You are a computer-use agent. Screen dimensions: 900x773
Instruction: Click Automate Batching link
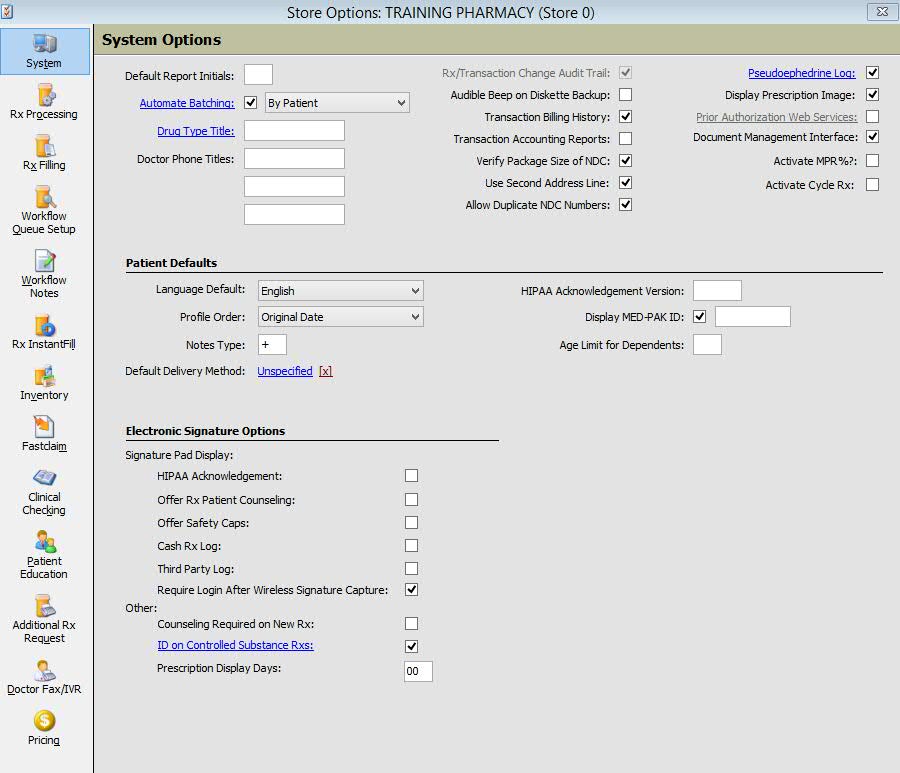click(x=187, y=103)
